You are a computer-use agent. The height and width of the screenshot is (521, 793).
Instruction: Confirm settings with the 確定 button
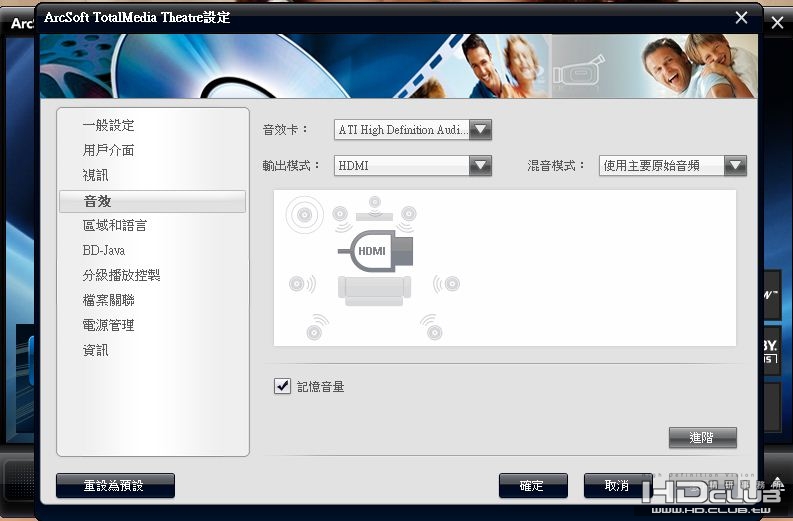[x=533, y=486]
